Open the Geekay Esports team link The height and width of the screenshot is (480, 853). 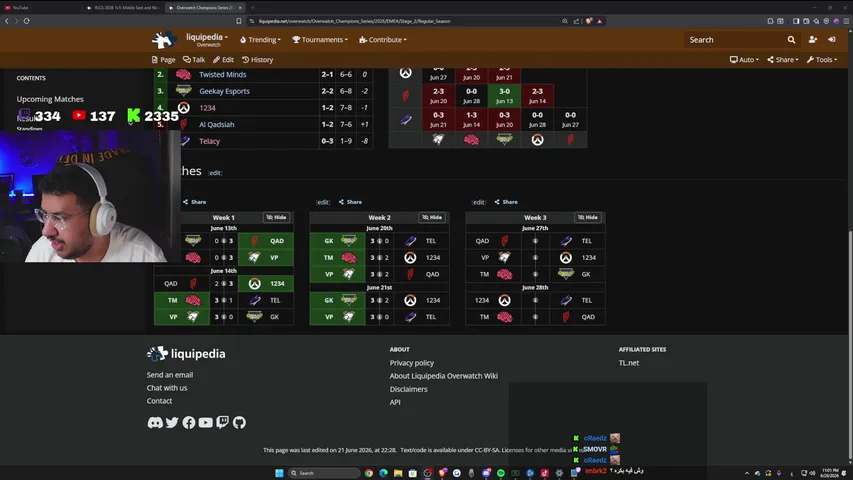[x=224, y=91]
